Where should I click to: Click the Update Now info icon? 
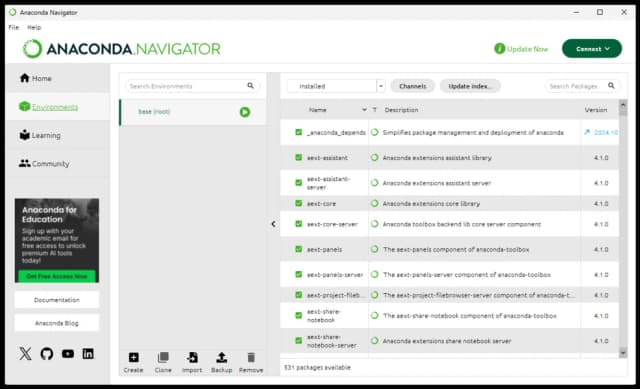(x=500, y=49)
